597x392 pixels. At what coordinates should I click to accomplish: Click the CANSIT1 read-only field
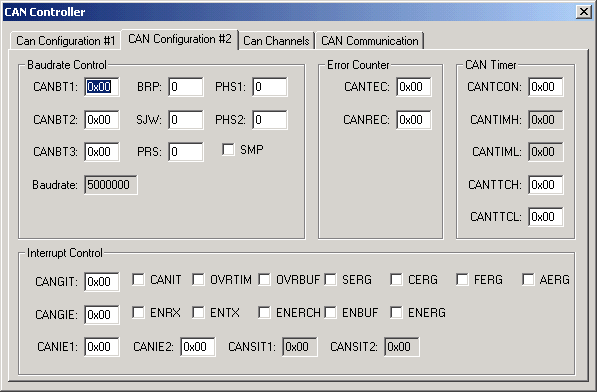tap(300, 347)
